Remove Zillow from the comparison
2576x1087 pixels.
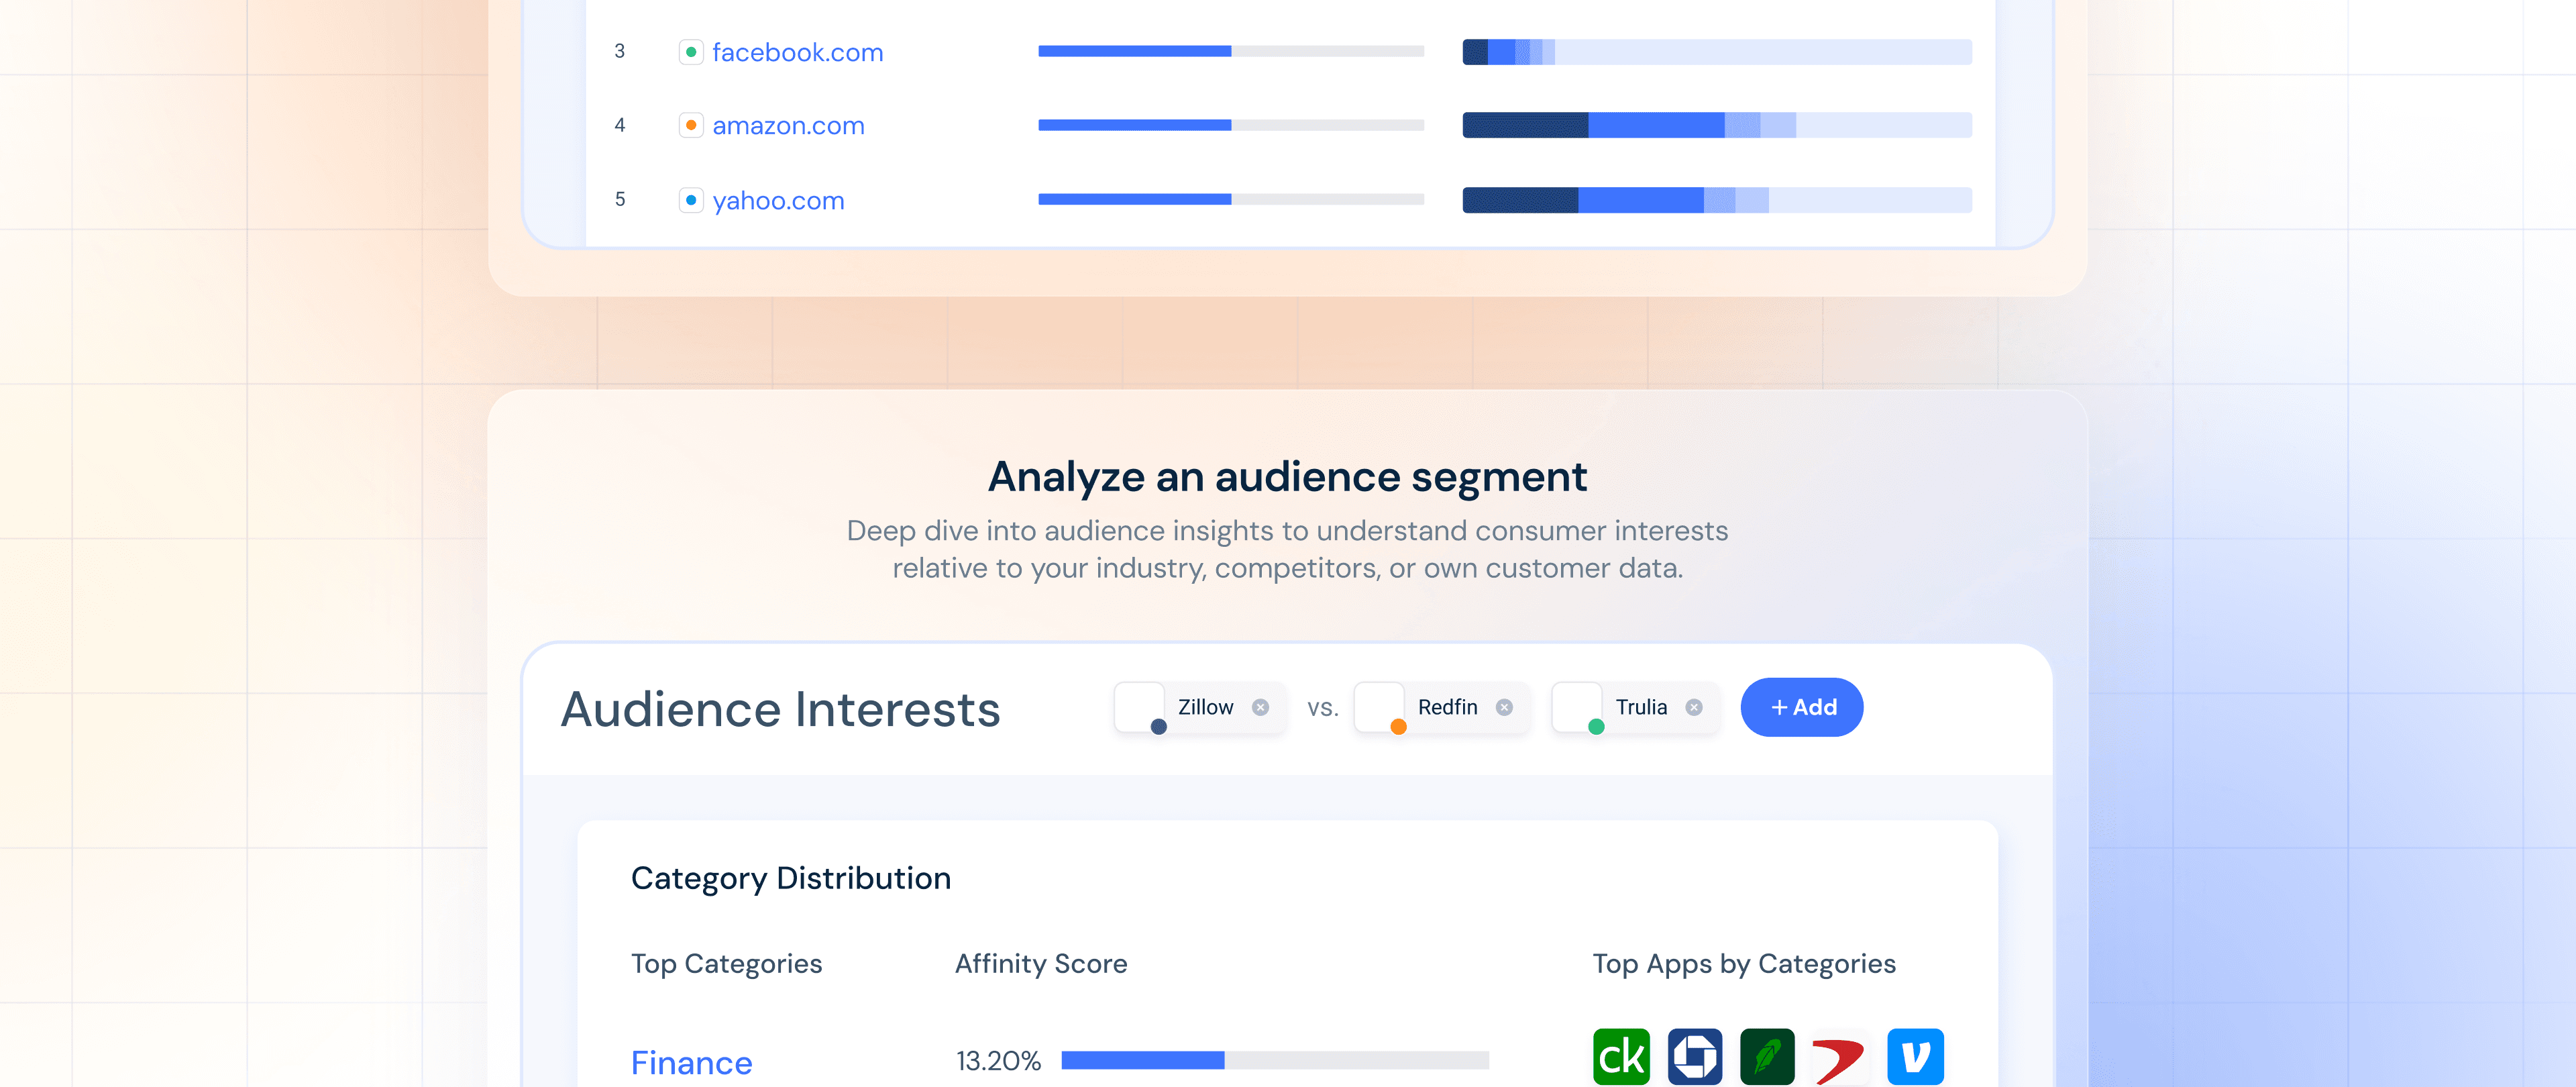1261,707
